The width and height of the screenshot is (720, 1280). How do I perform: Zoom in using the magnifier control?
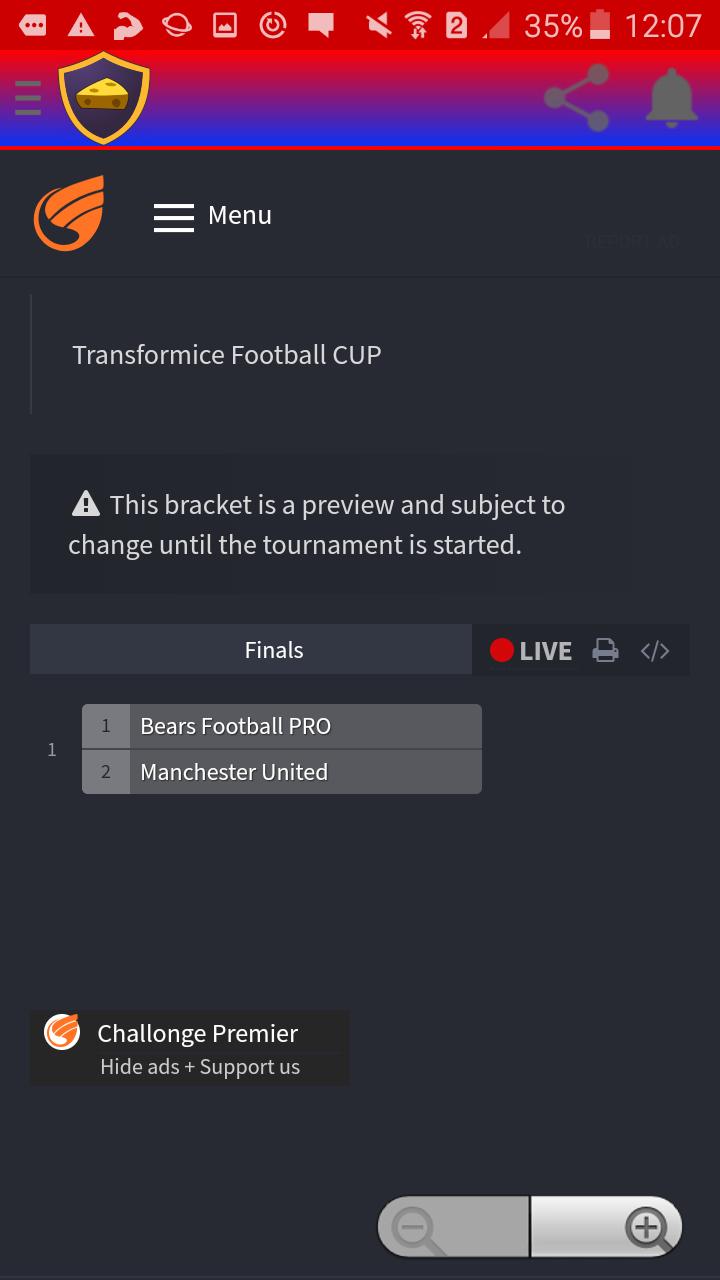(646, 1225)
